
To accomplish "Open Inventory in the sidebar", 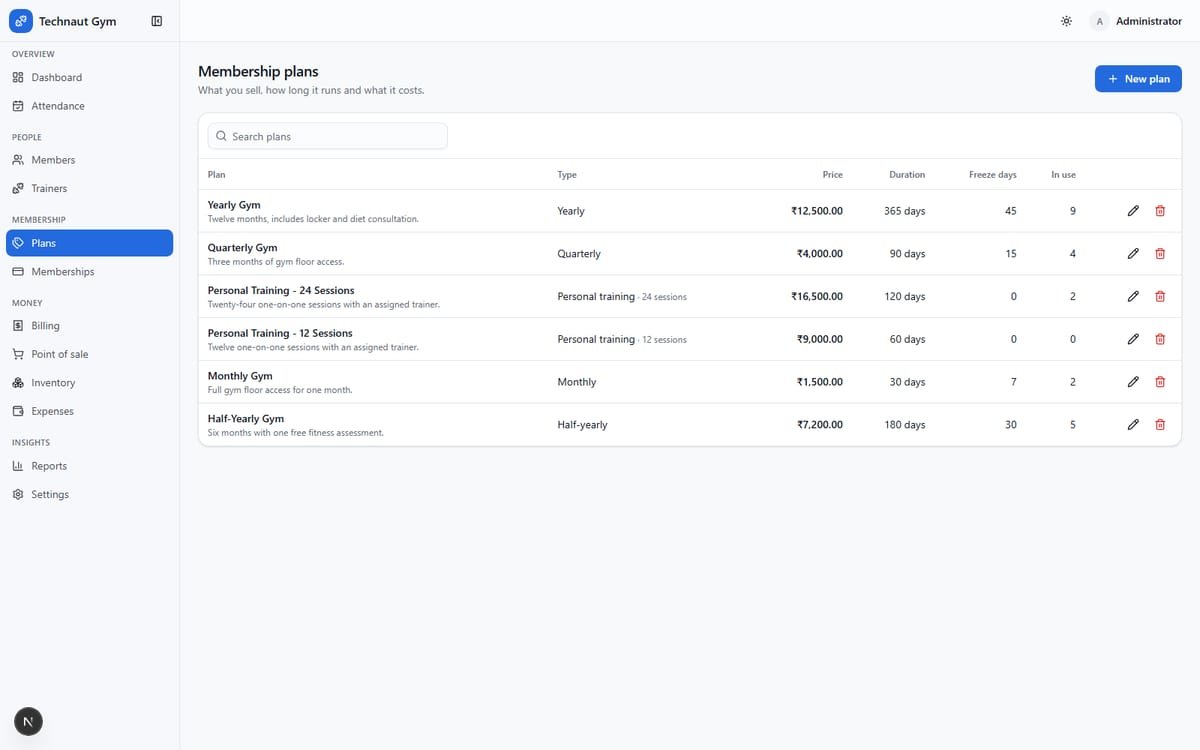I will point(89,383).
